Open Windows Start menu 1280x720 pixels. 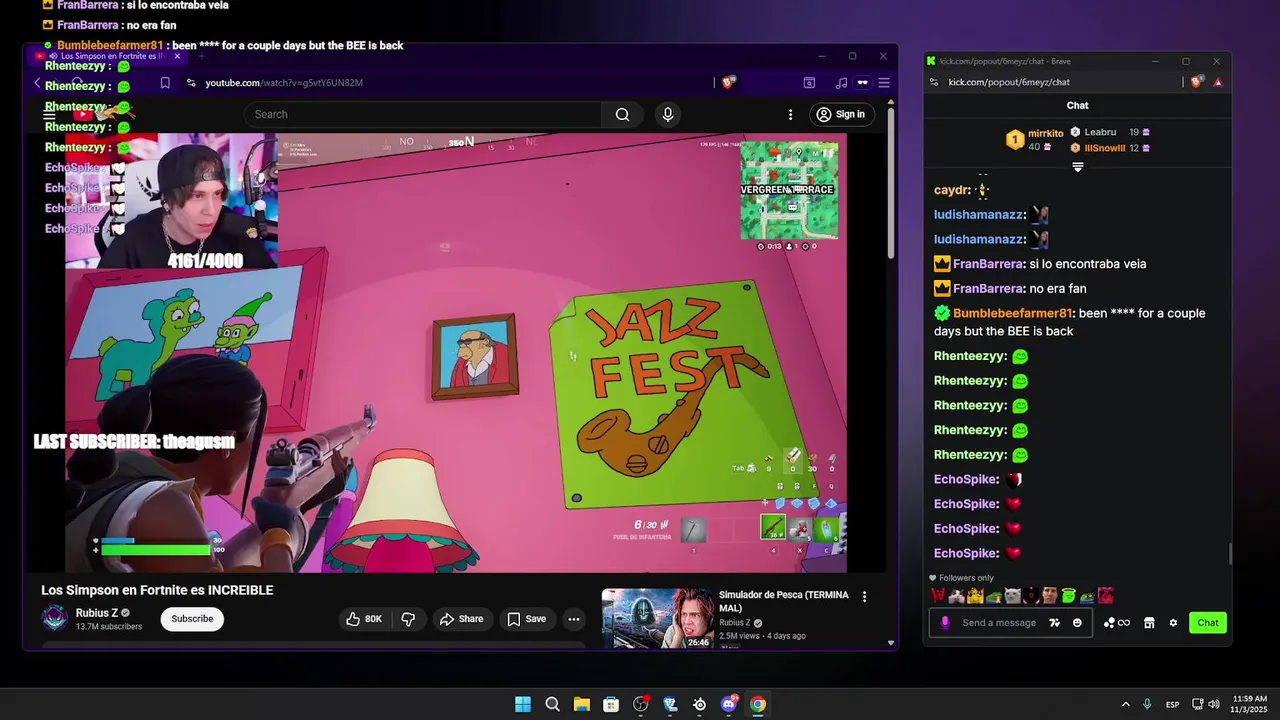(523, 704)
